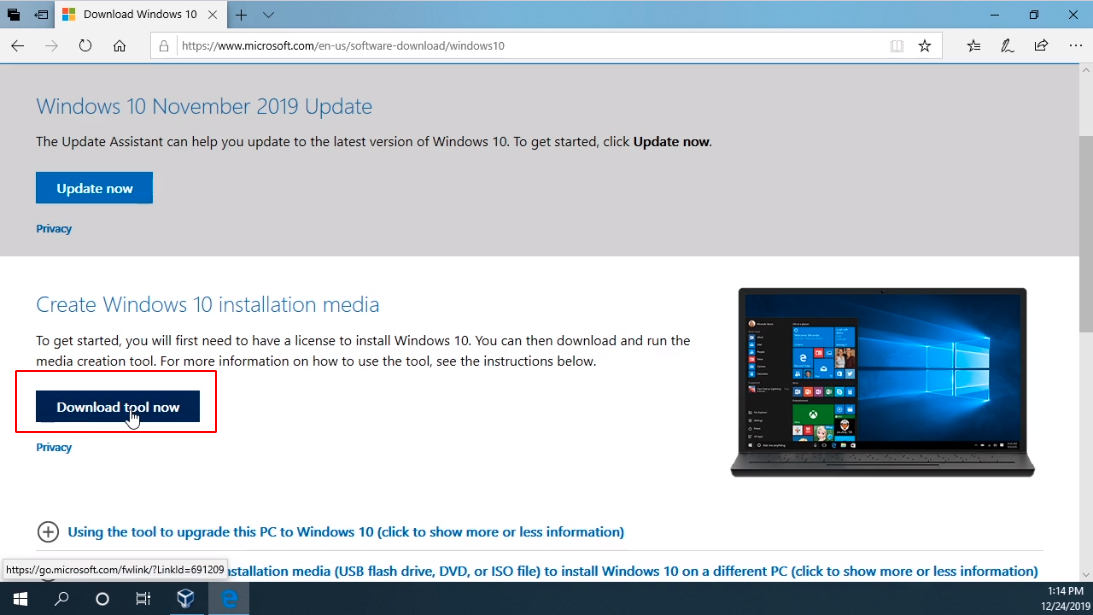The width and height of the screenshot is (1093, 615).
Task: Add this page to favorites star
Action: pos(924,46)
